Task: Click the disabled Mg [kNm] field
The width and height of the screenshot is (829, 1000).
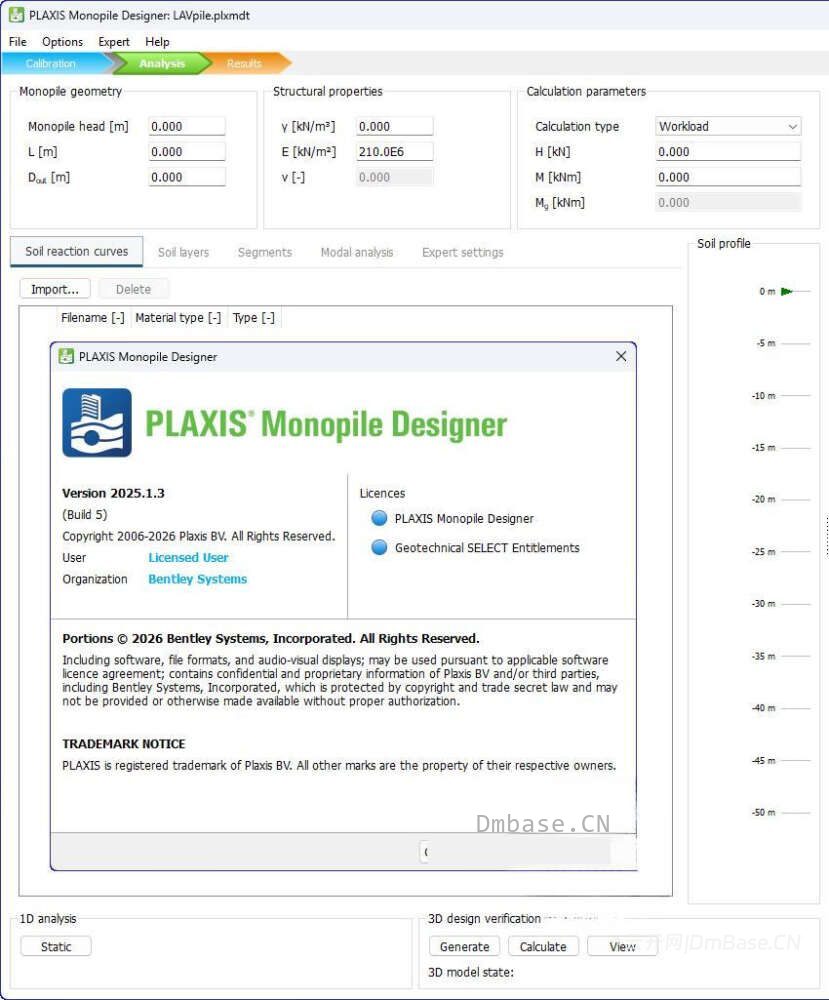Action: coord(728,203)
